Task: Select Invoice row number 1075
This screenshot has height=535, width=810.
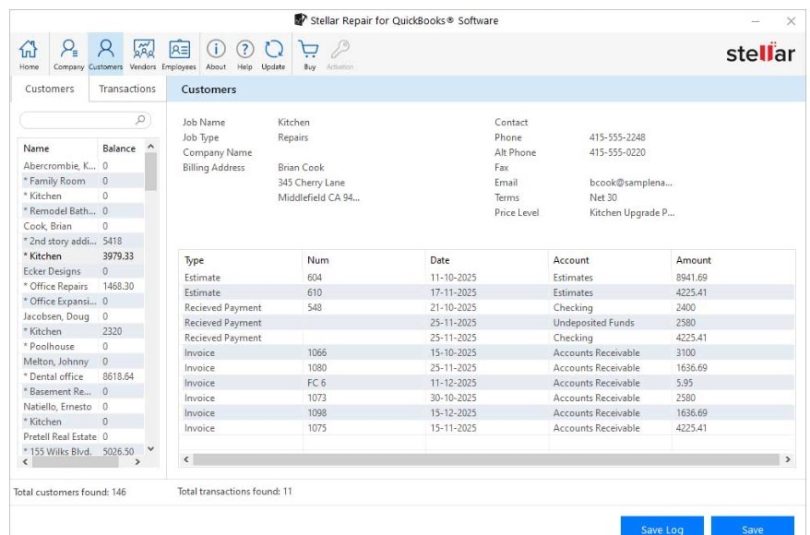Action: (x=487, y=428)
